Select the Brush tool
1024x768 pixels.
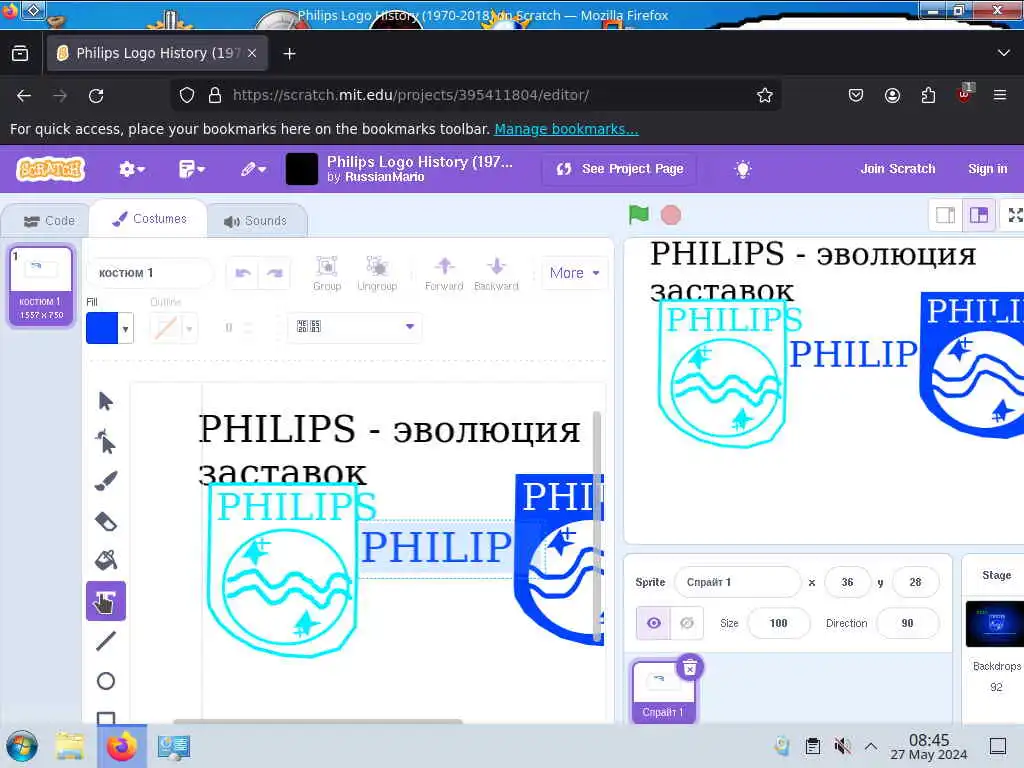point(106,481)
